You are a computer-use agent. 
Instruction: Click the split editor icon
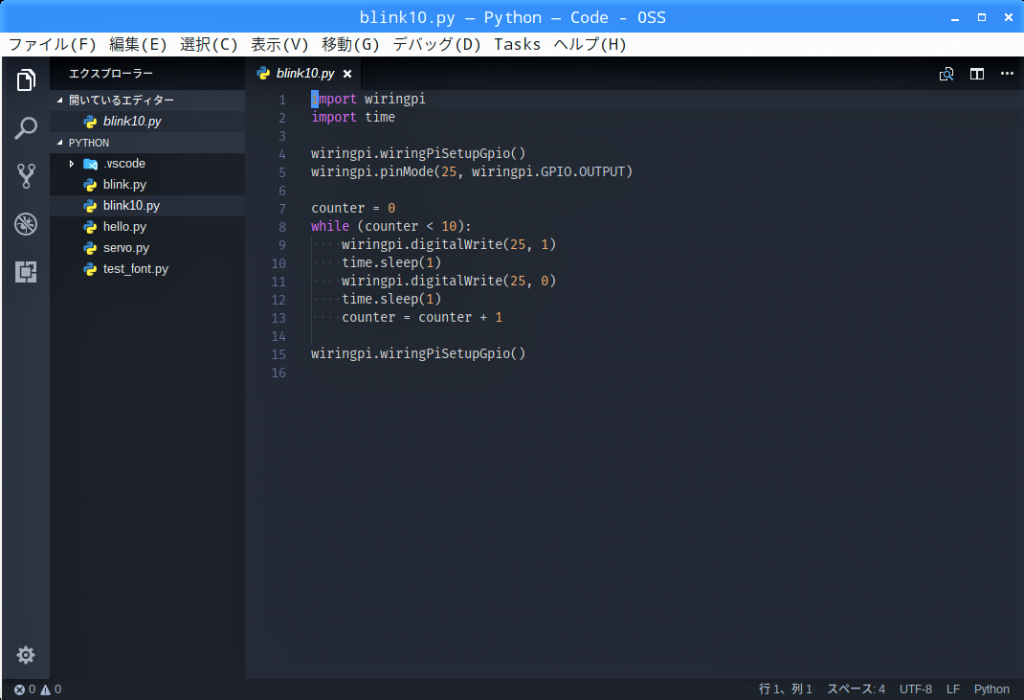[977, 74]
